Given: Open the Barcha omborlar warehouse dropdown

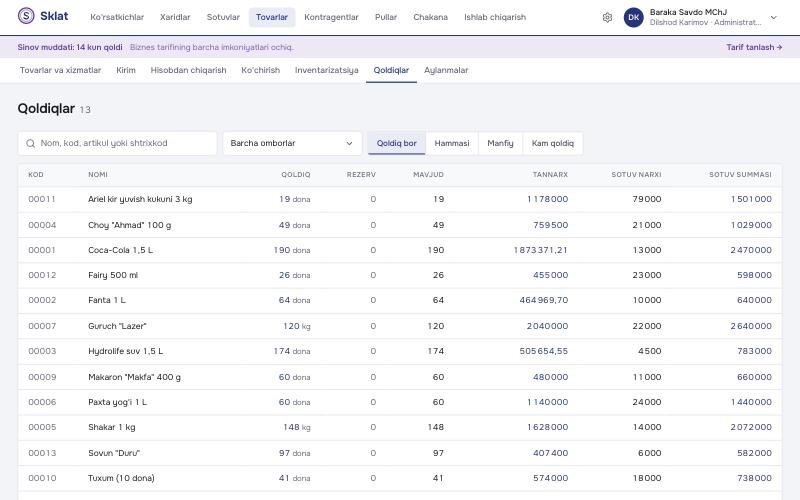Looking at the screenshot, I should (x=292, y=143).
